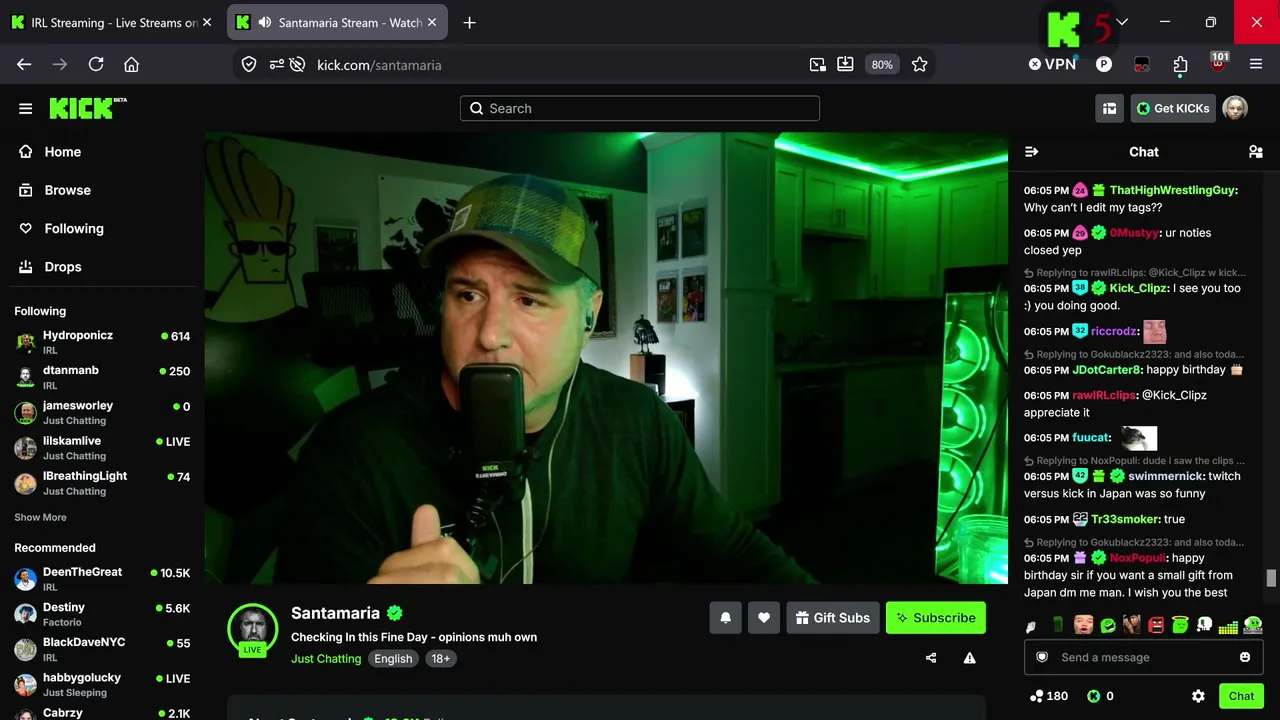Go to the Kick logo homepage
1280x720 pixels.
(88, 108)
